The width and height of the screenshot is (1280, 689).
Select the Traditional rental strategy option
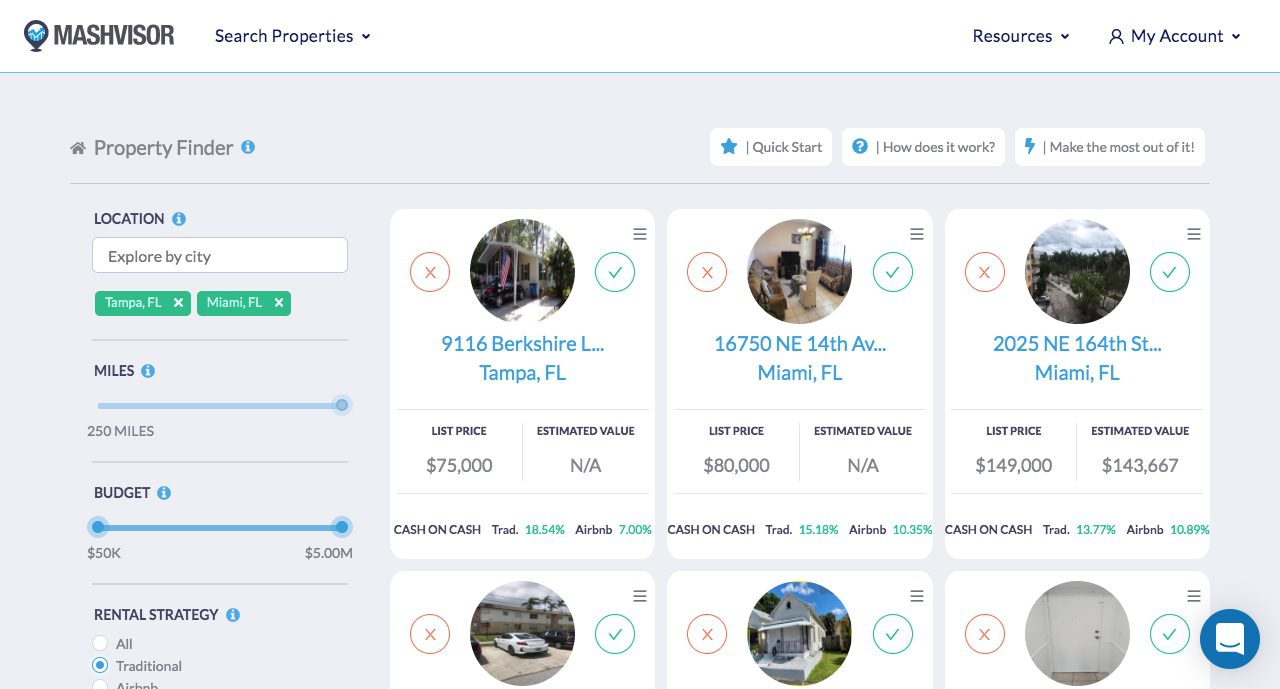(x=100, y=665)
